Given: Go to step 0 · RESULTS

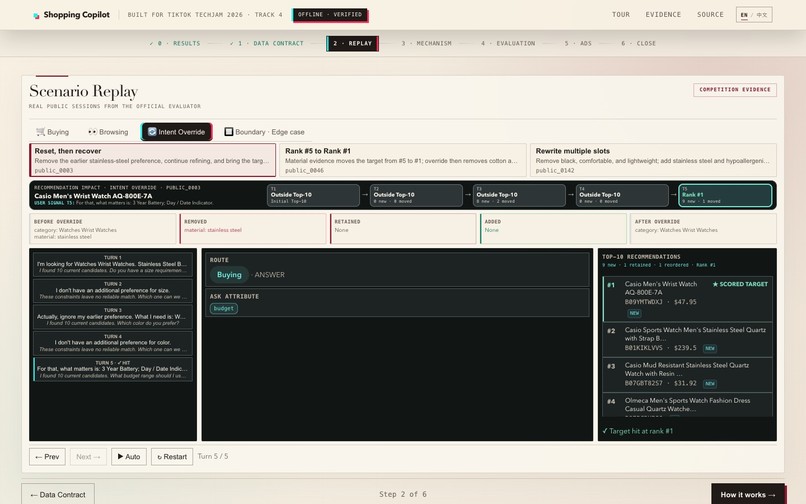Looking at the screenshot, I should click(175, 43).
